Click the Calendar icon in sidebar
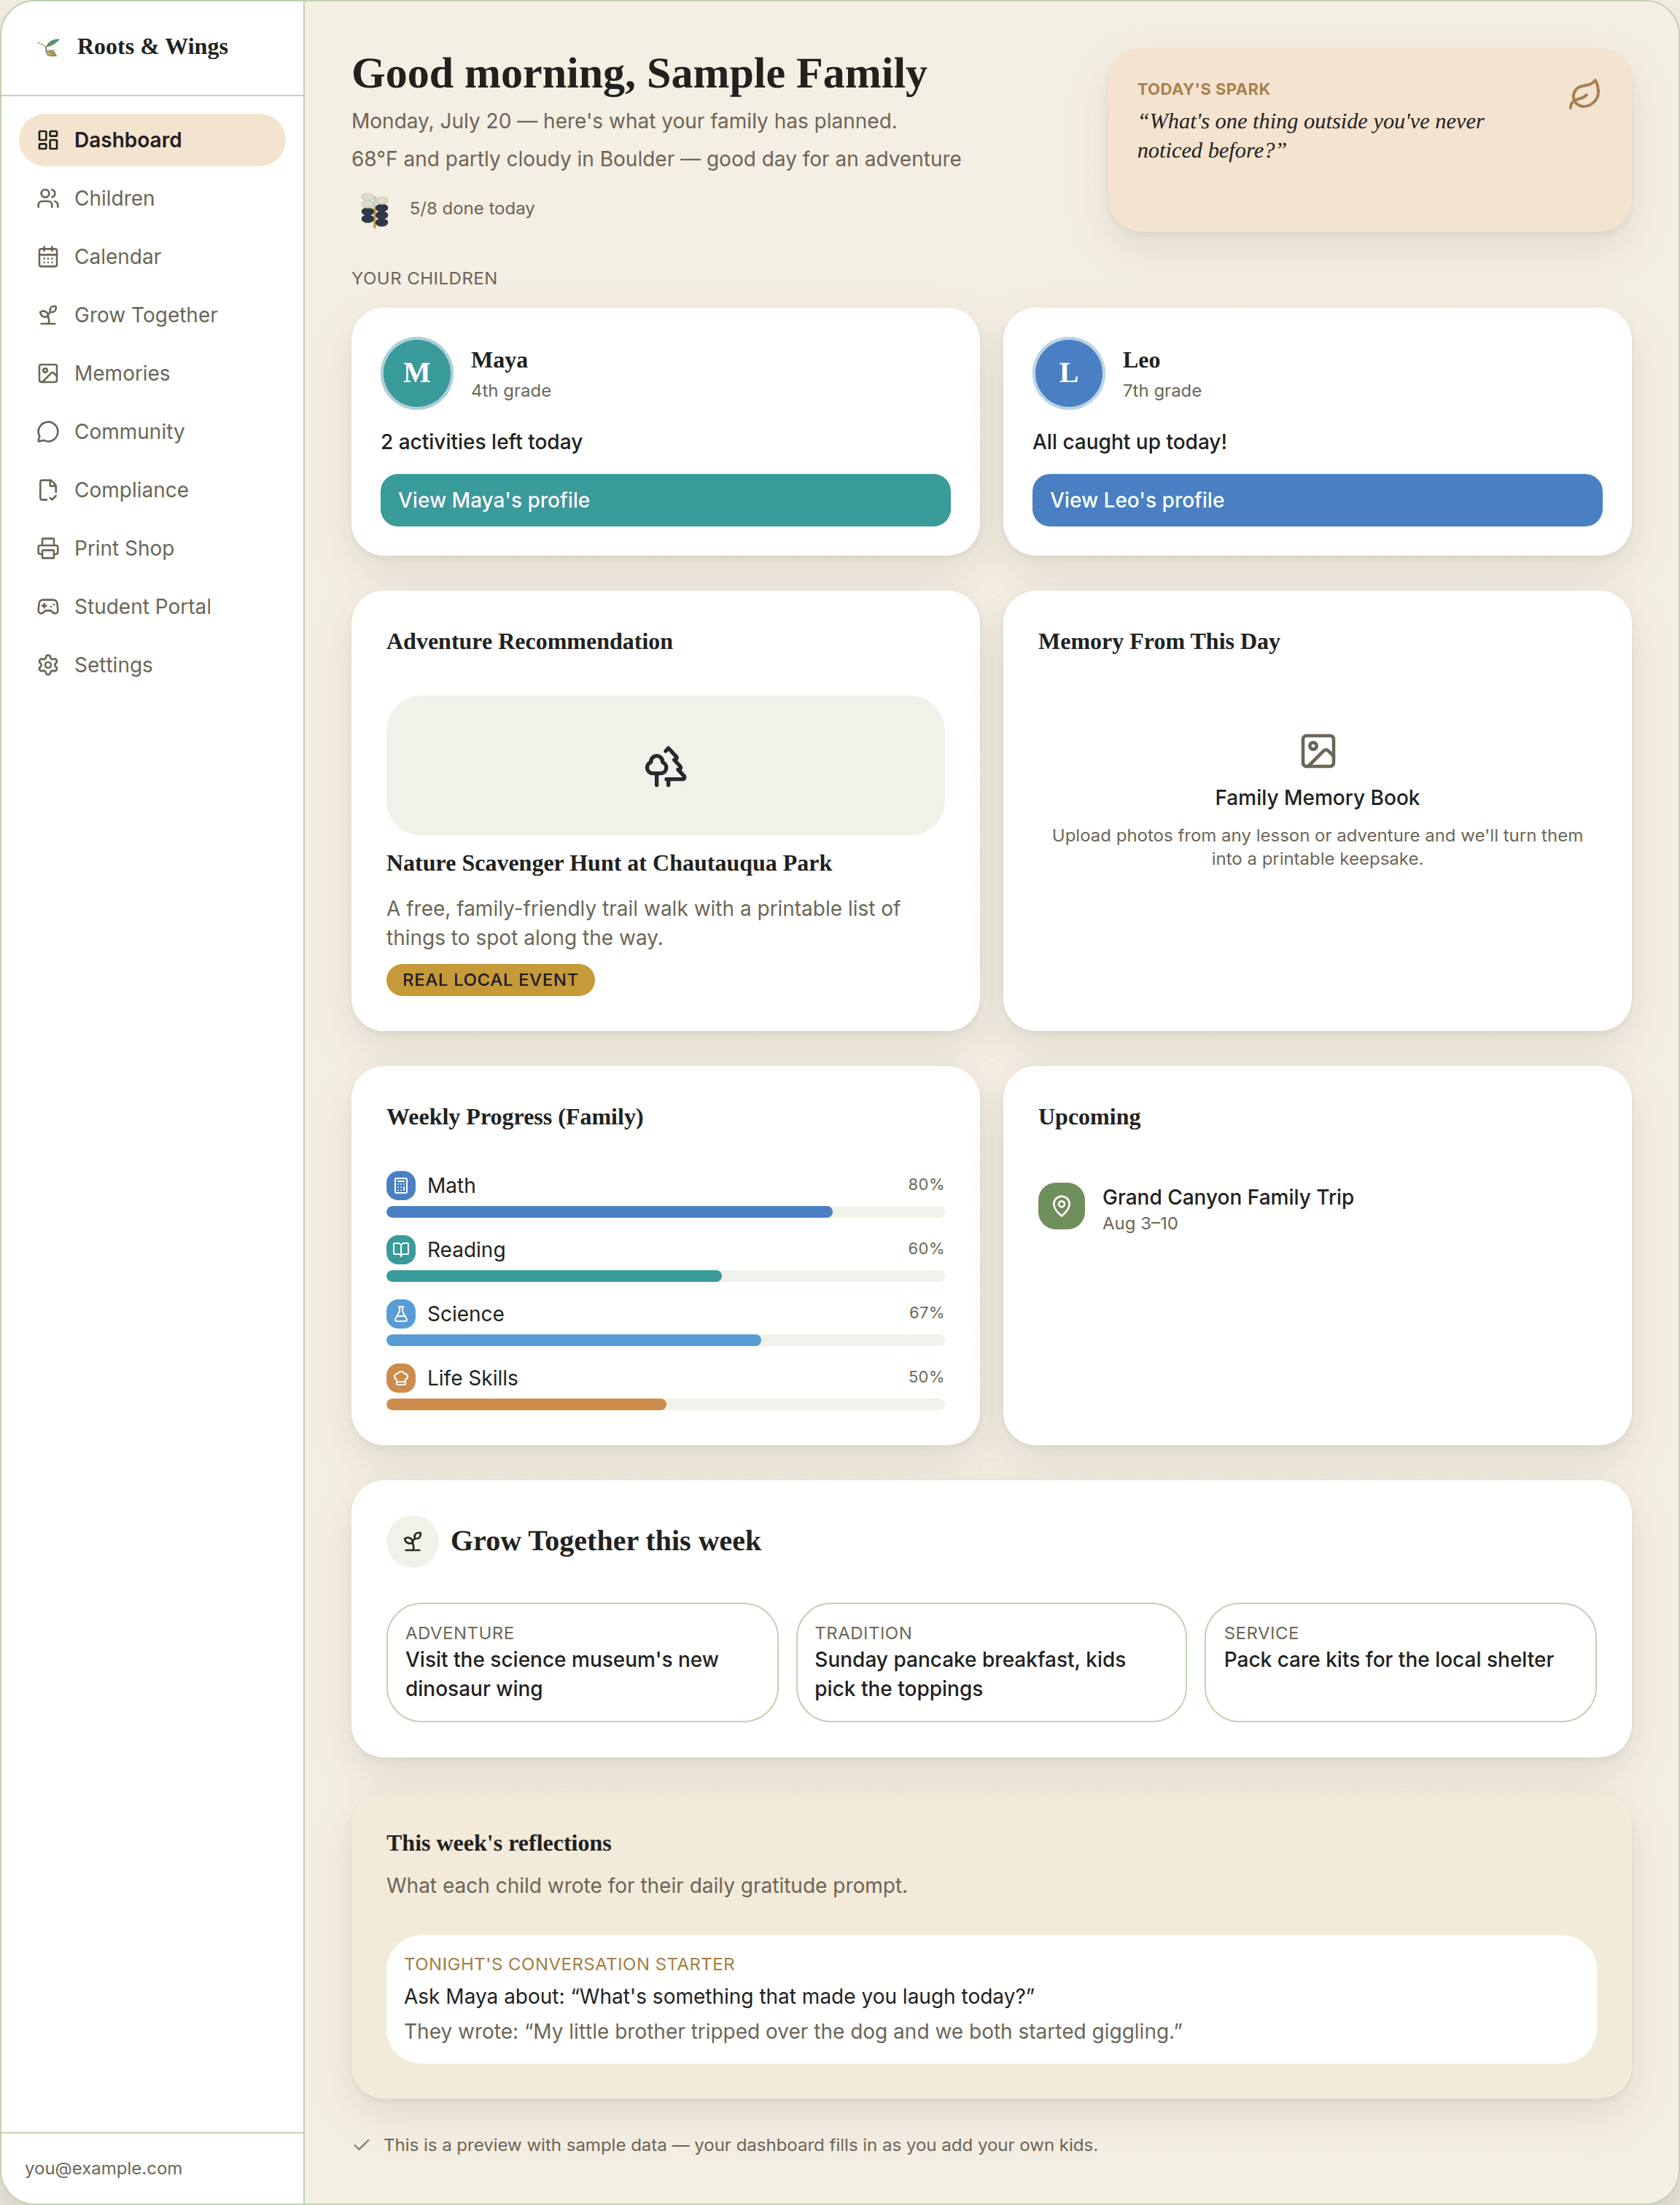 tap(48, 257)
